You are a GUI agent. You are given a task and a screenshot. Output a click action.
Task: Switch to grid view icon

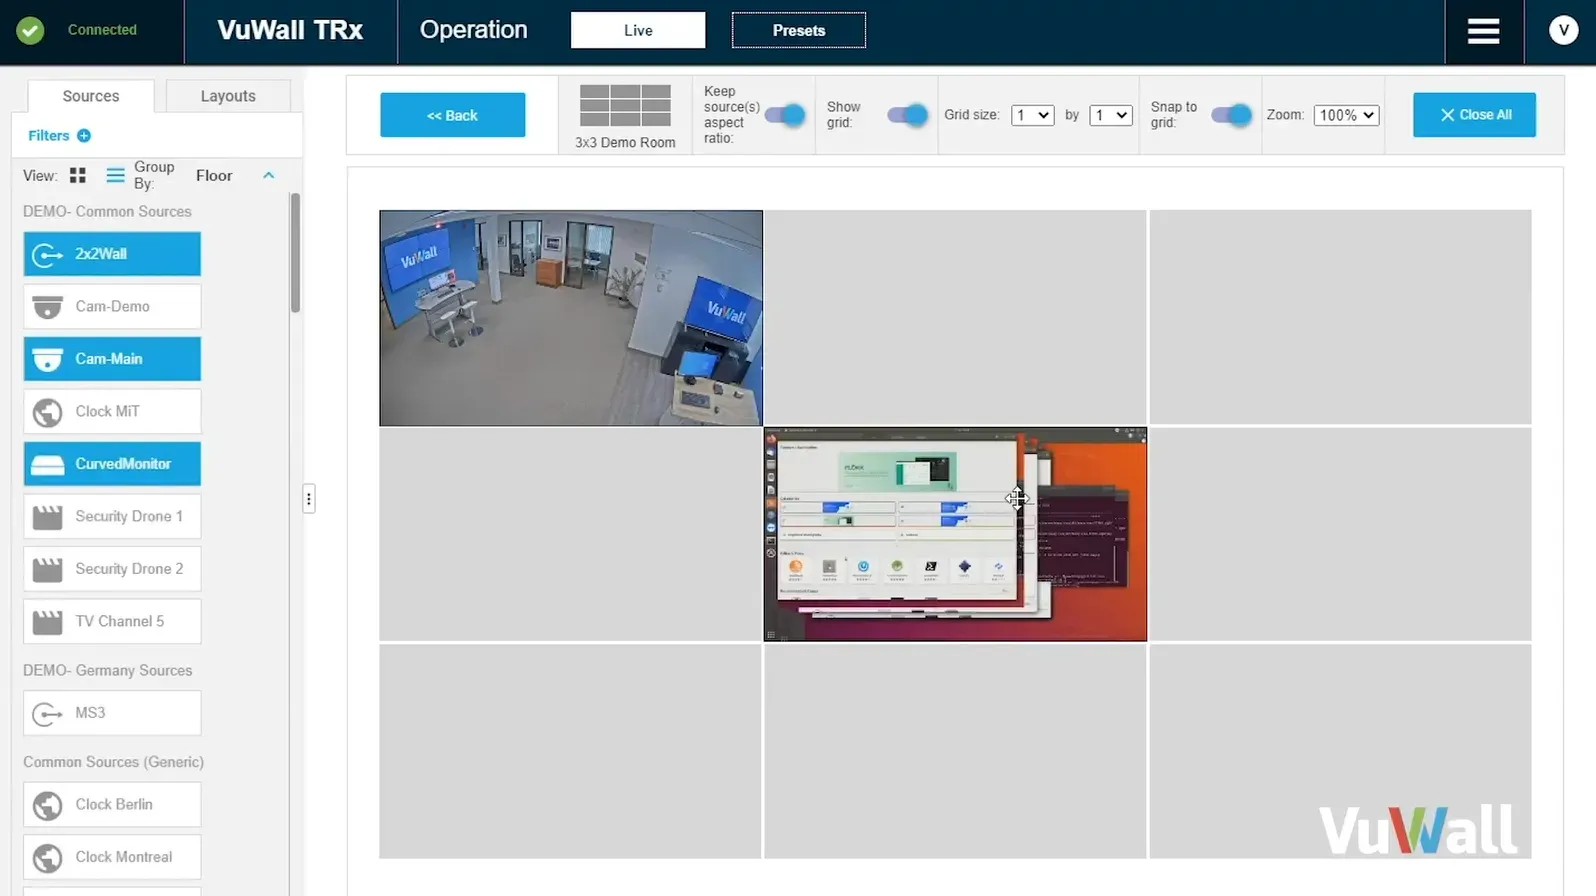(78, 176)
